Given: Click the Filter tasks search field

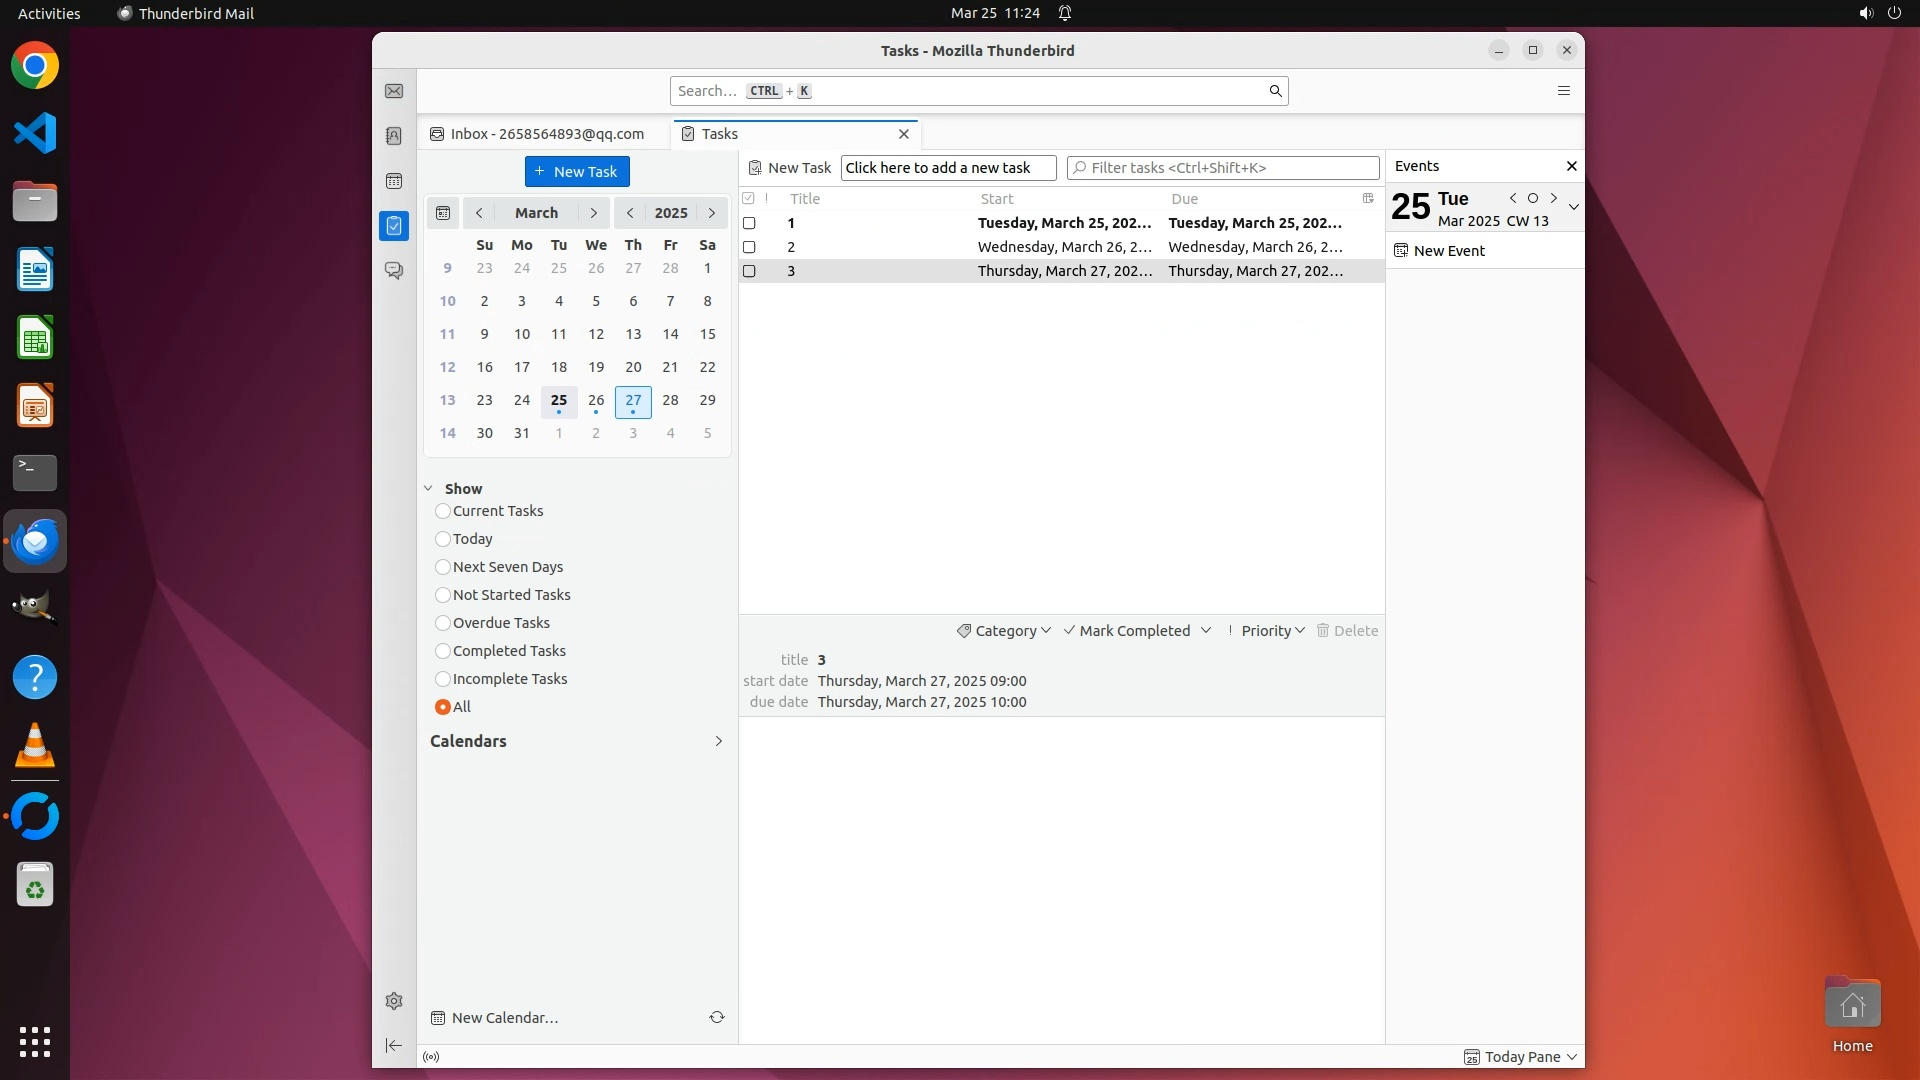Looking at the screenshot, I should (x=1228, y=168).
